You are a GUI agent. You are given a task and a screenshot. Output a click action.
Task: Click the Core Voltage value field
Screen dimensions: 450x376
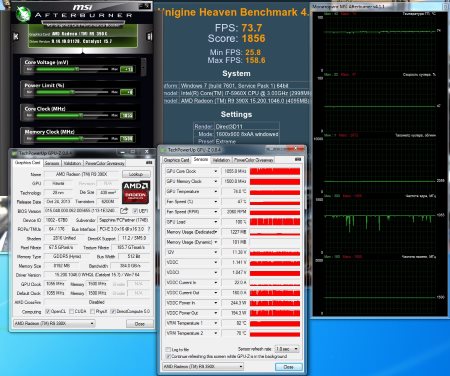click(127, 69)
